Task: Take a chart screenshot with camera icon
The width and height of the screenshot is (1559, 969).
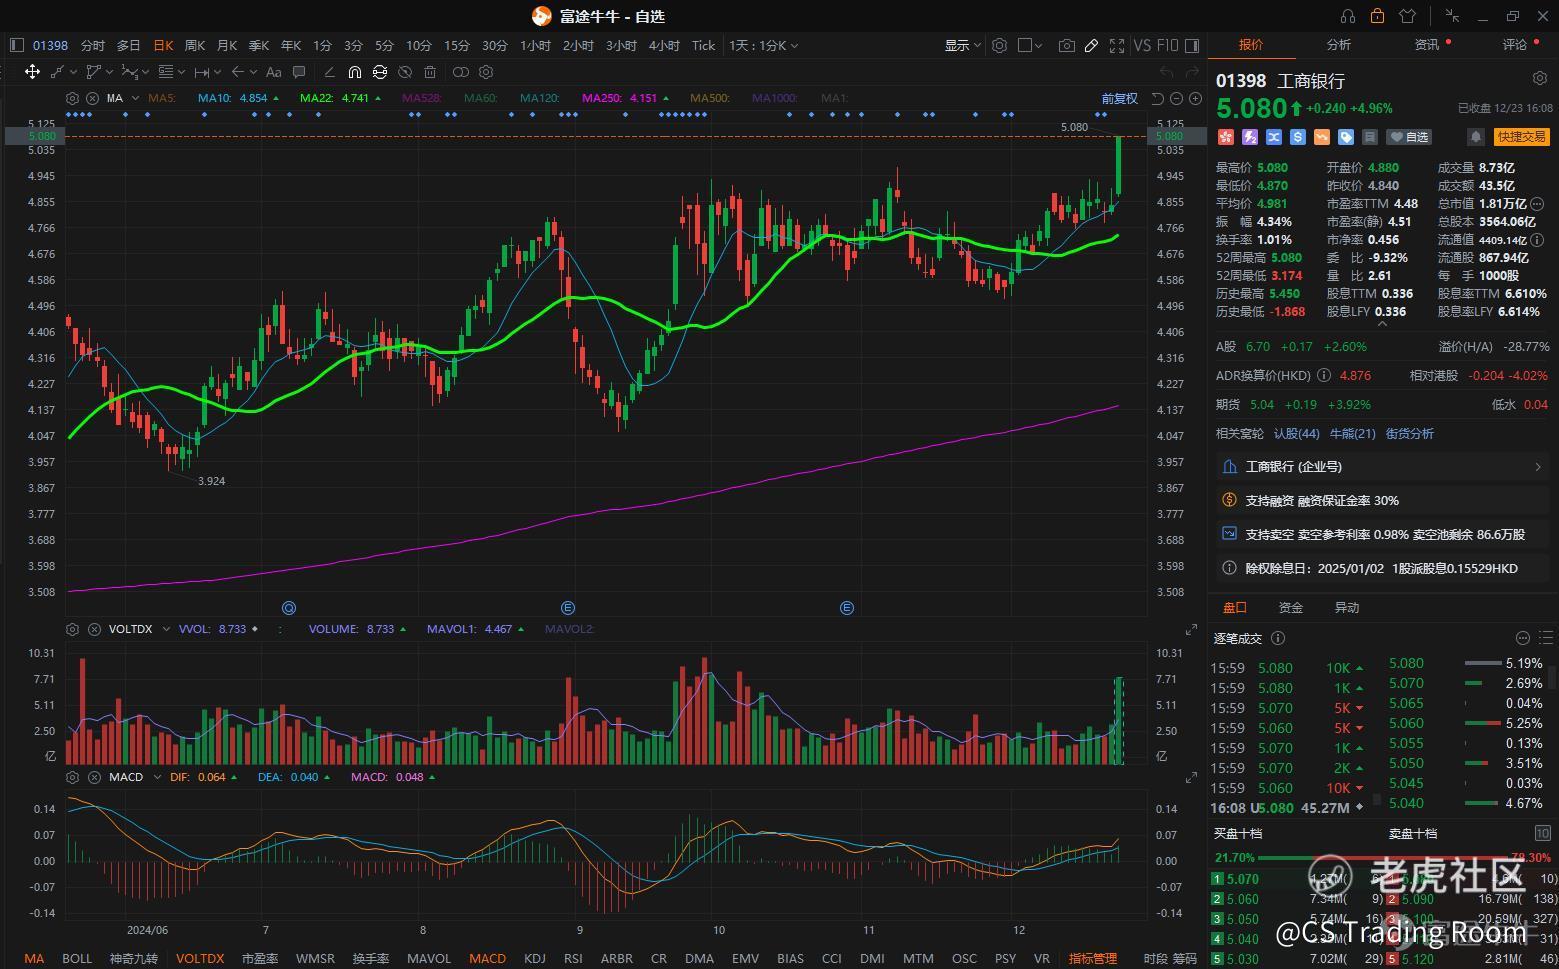Action: (x=1067, y=45)
